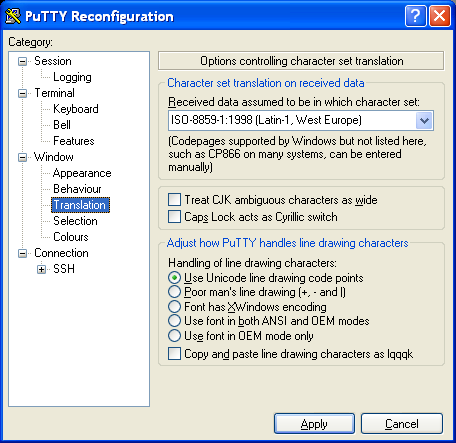
Task: Close the PuTTY Reconfiguration dialog
Action: pyautogui.click(x=440, y=16)
